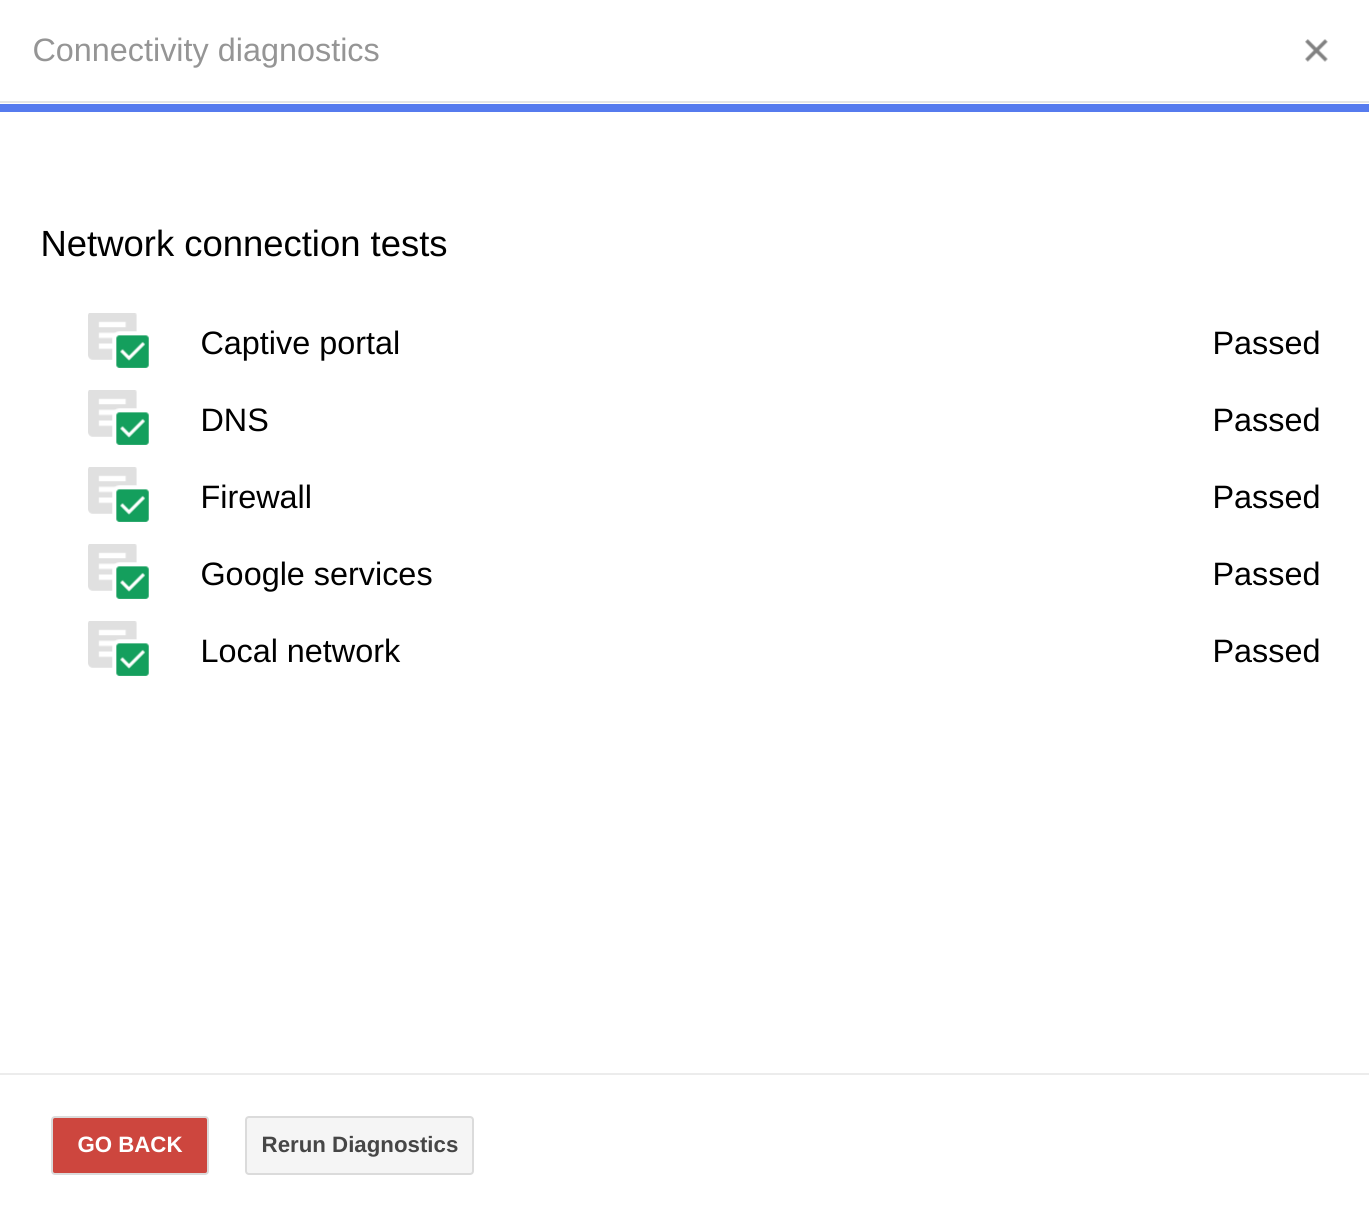Click the Passed status for Captive portal
This screenshot has height=1215, width=1369.
click(1265, 343)
